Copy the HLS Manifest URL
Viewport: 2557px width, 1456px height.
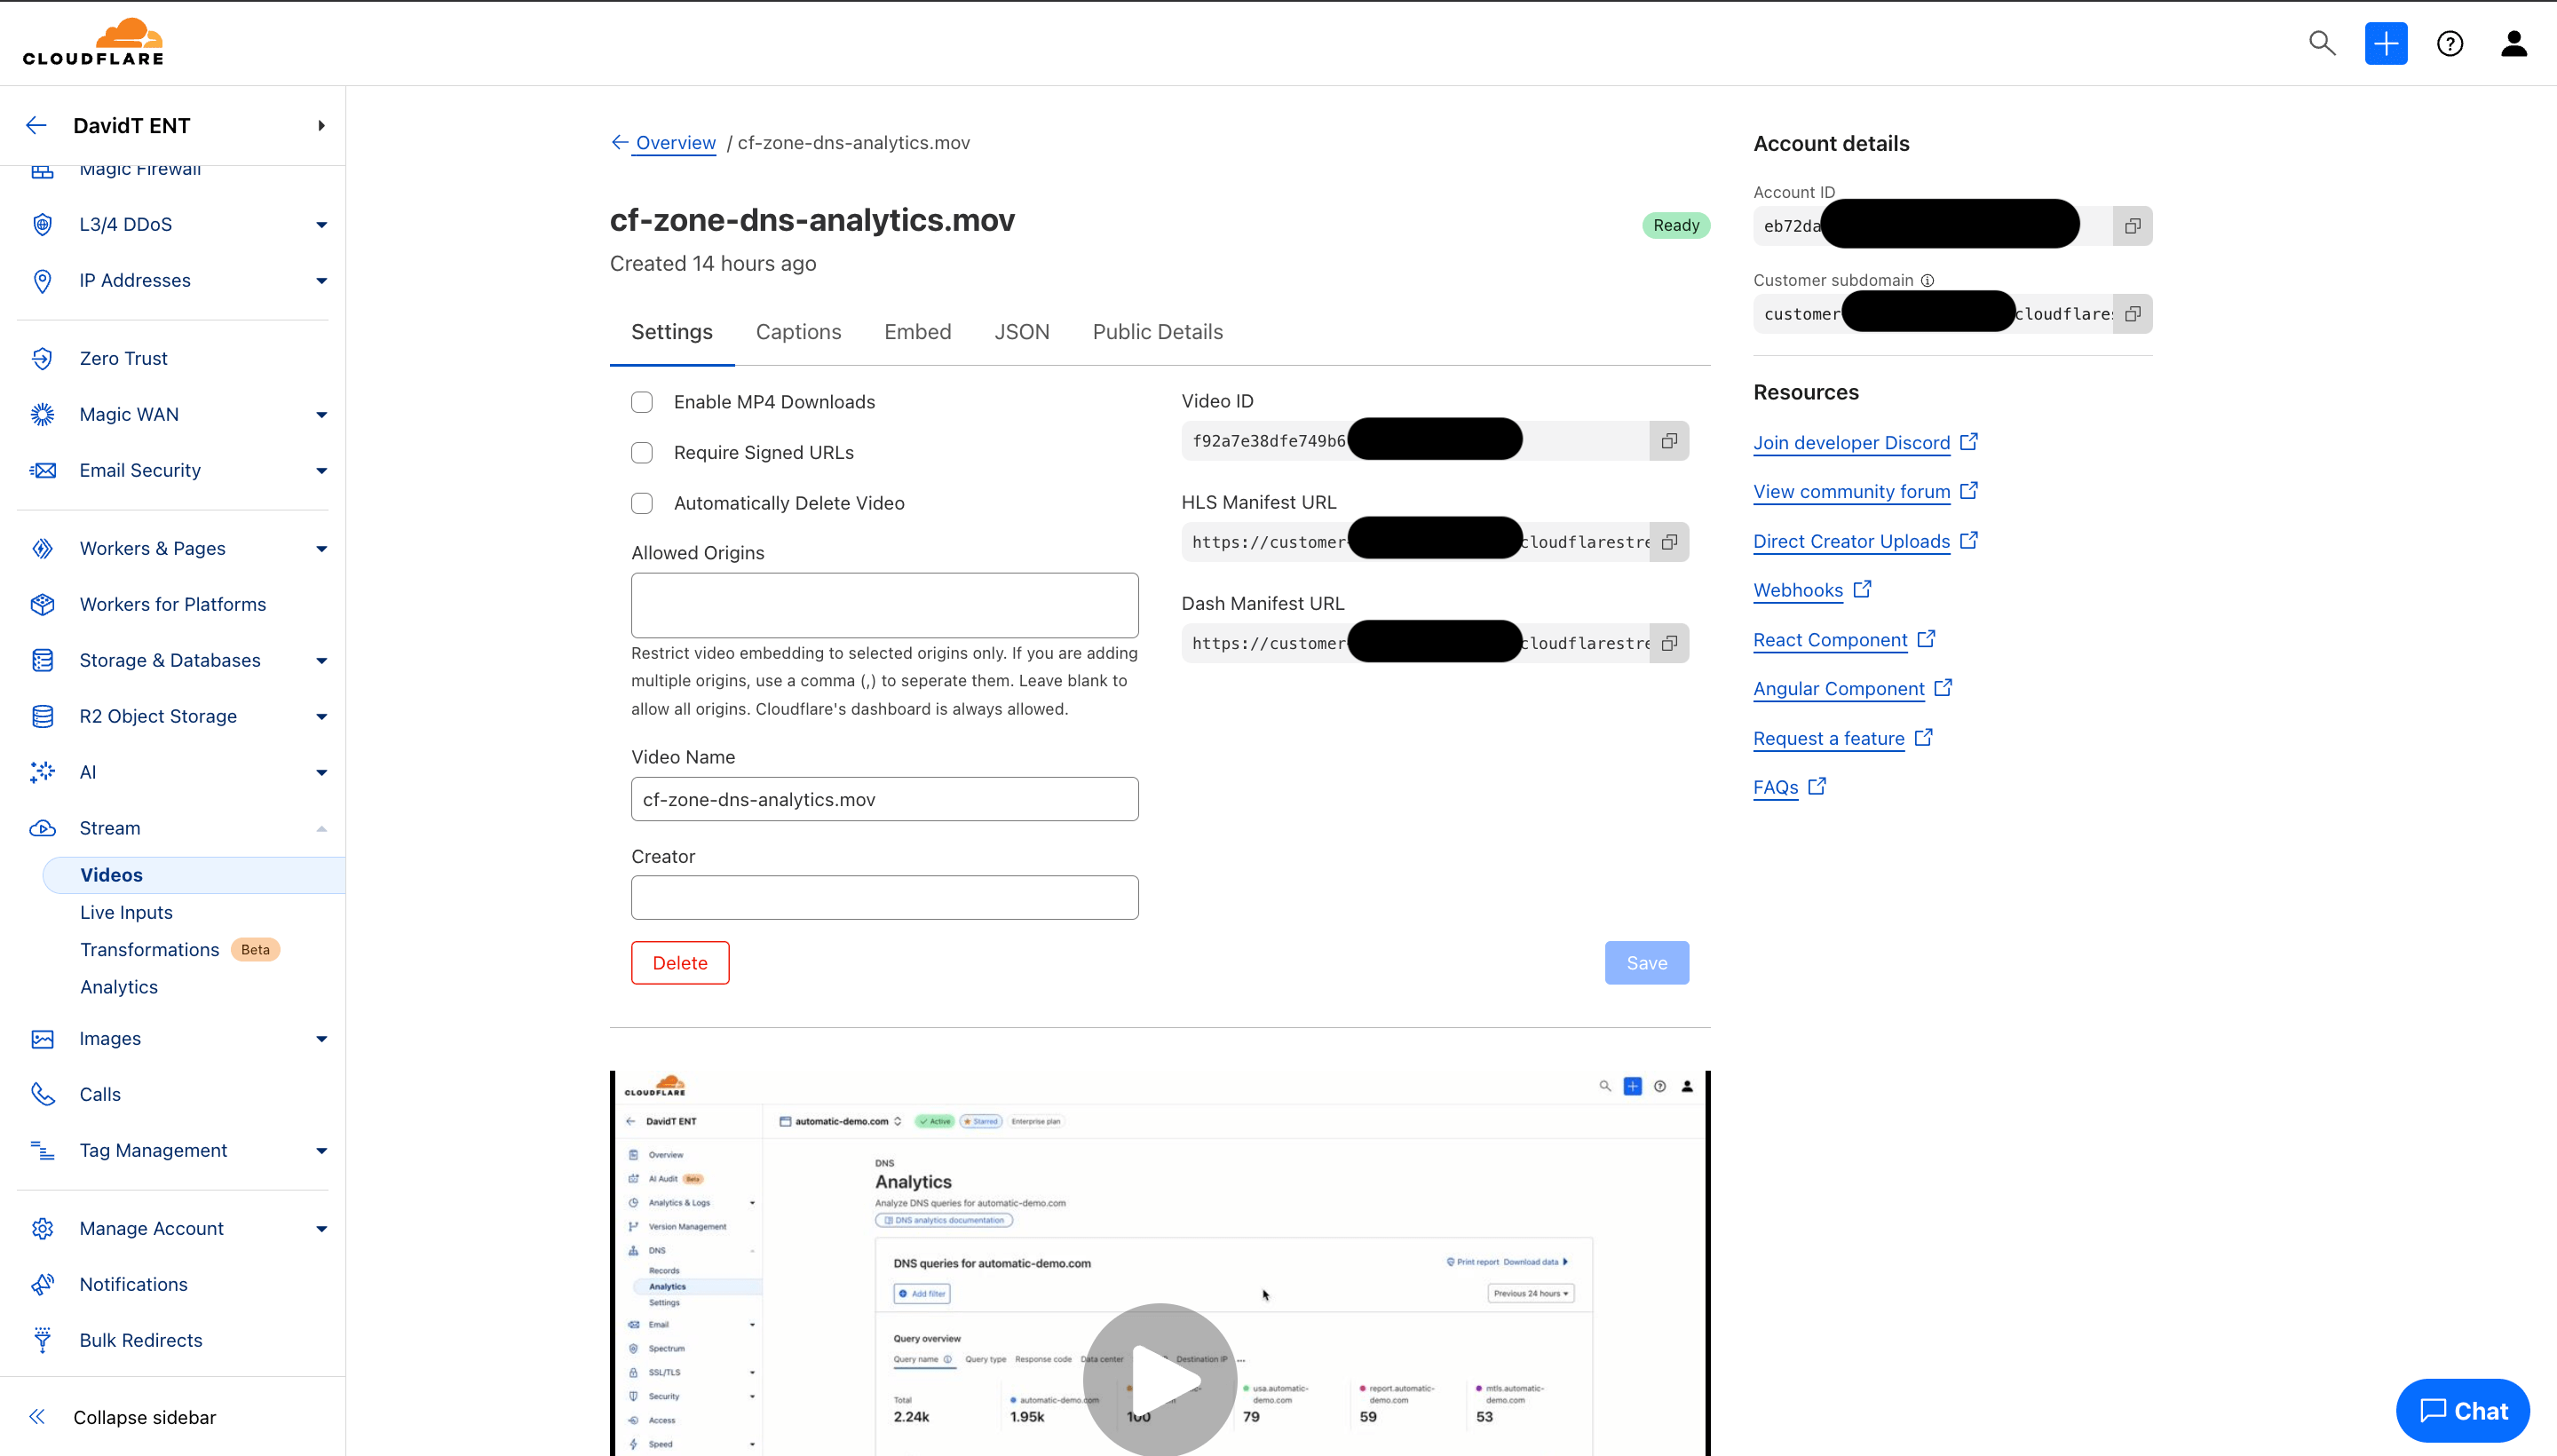click(1669, 541)
